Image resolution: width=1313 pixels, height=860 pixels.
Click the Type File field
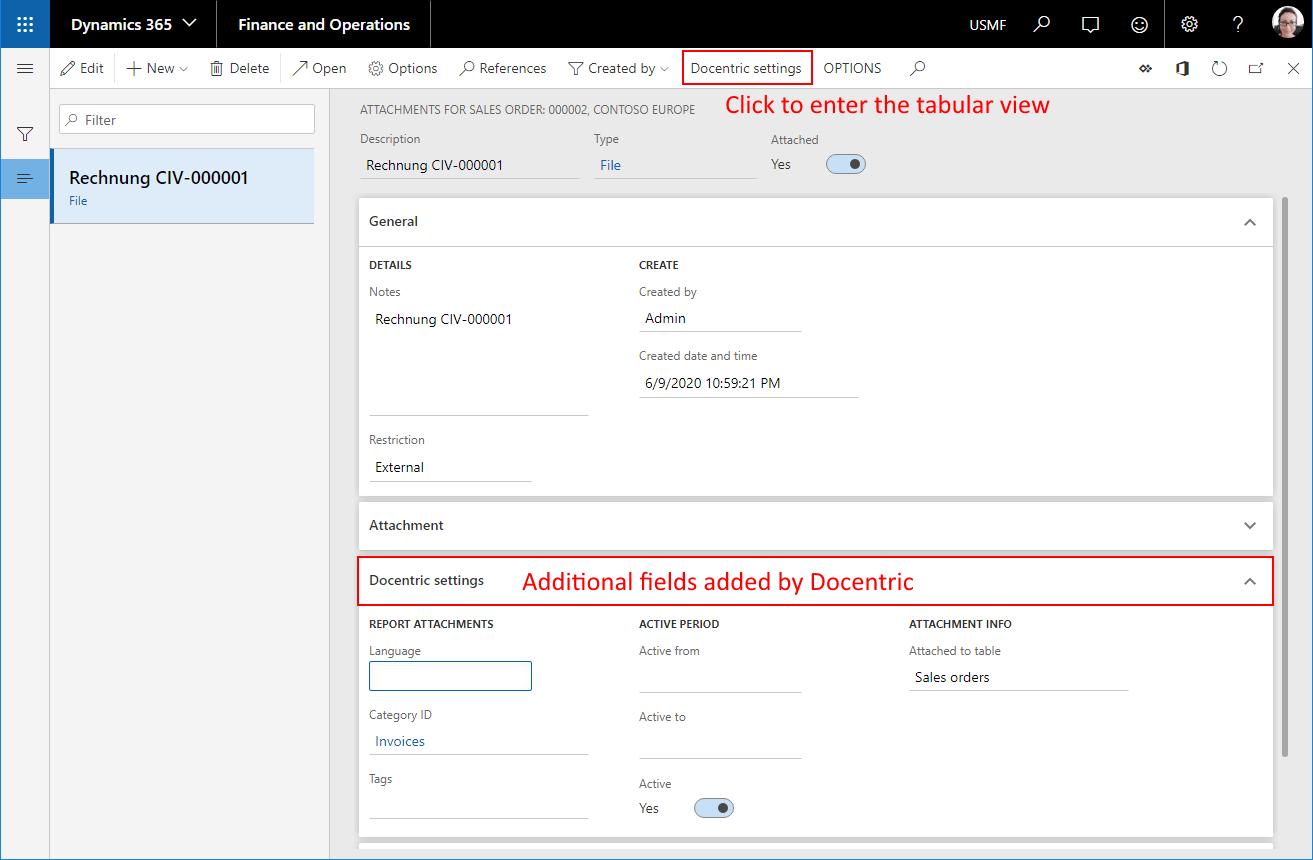[675, 165]
